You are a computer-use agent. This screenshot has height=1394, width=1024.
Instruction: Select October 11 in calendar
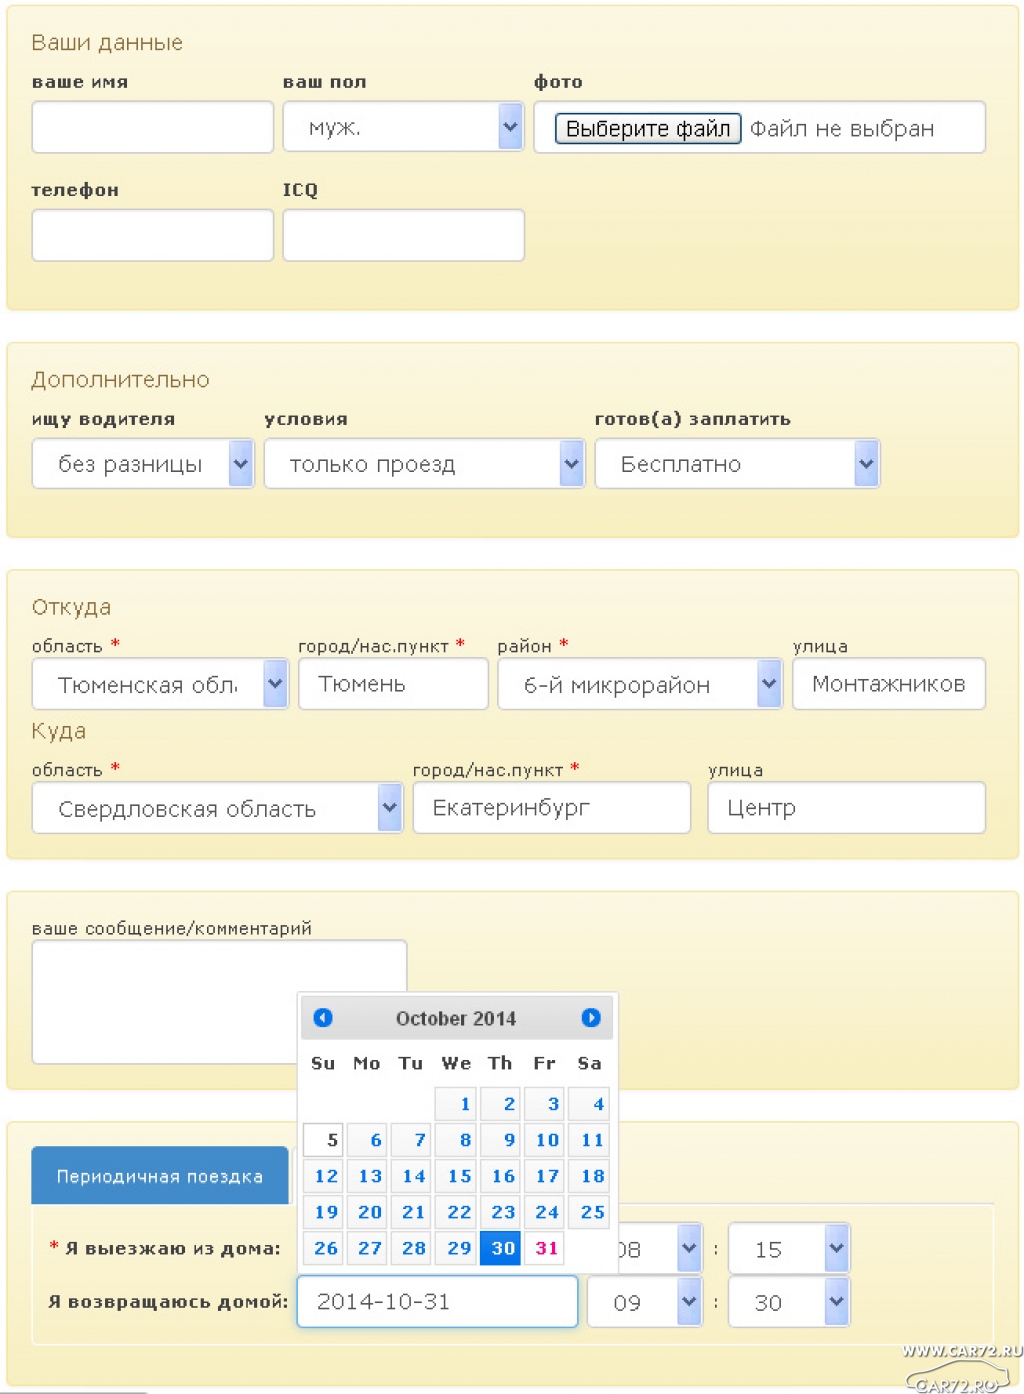(588, 1140)
